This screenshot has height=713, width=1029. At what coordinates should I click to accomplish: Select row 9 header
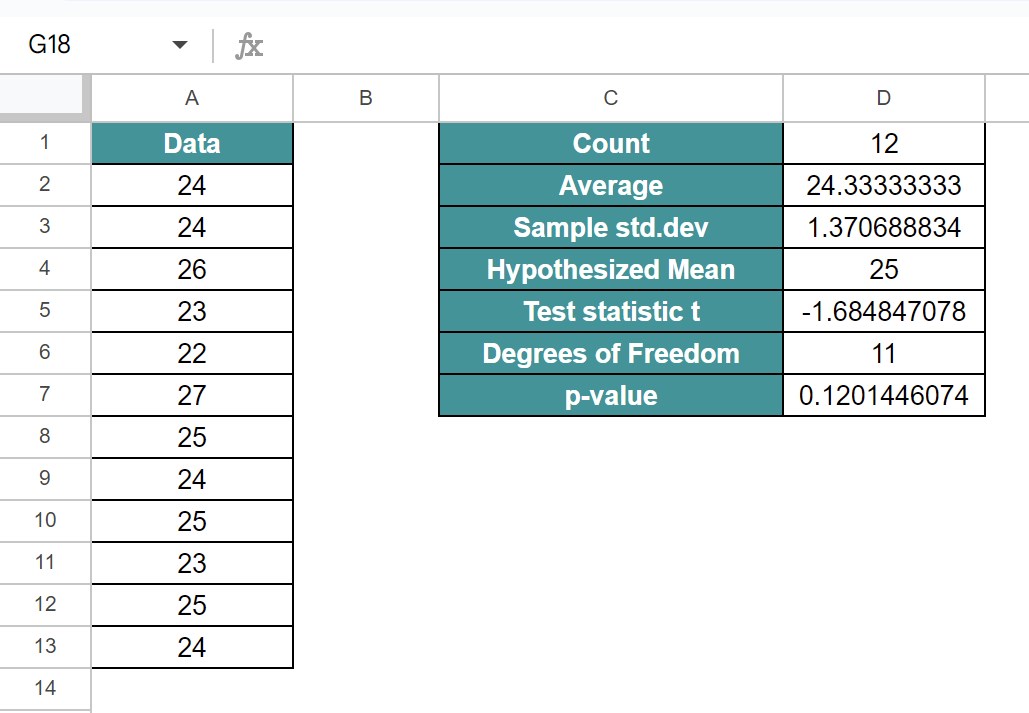45,479
